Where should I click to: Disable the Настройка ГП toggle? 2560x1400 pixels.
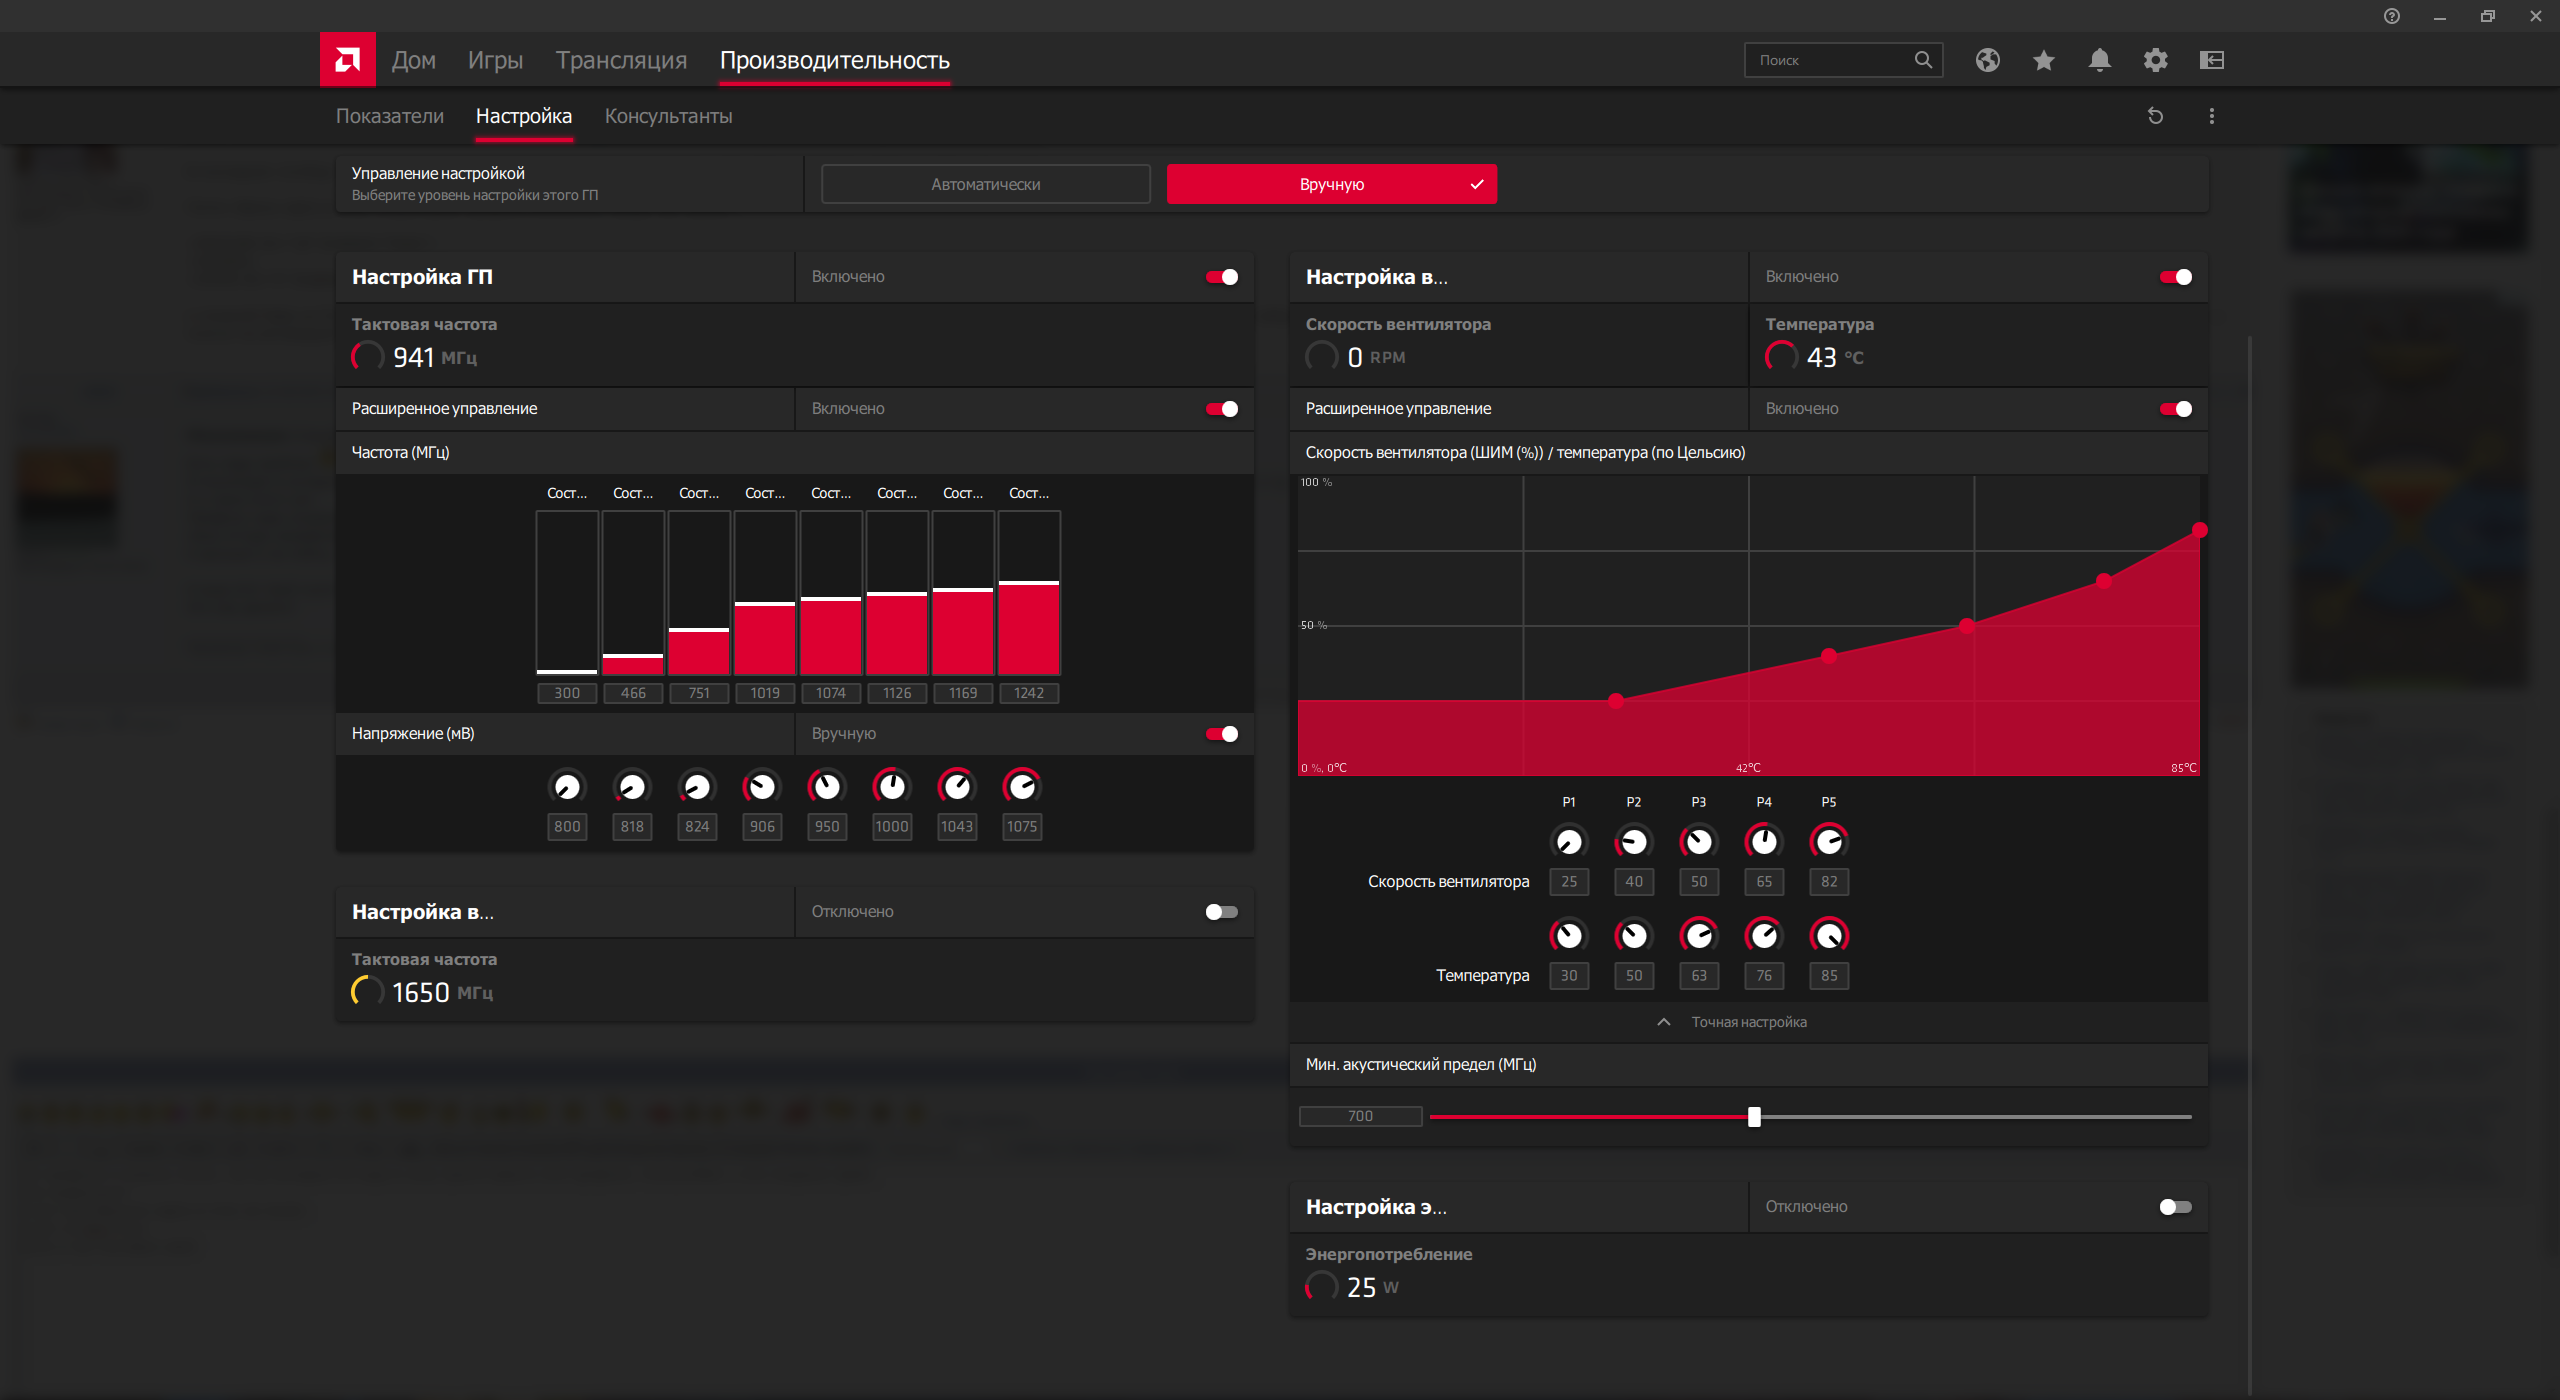point(1221,277)
